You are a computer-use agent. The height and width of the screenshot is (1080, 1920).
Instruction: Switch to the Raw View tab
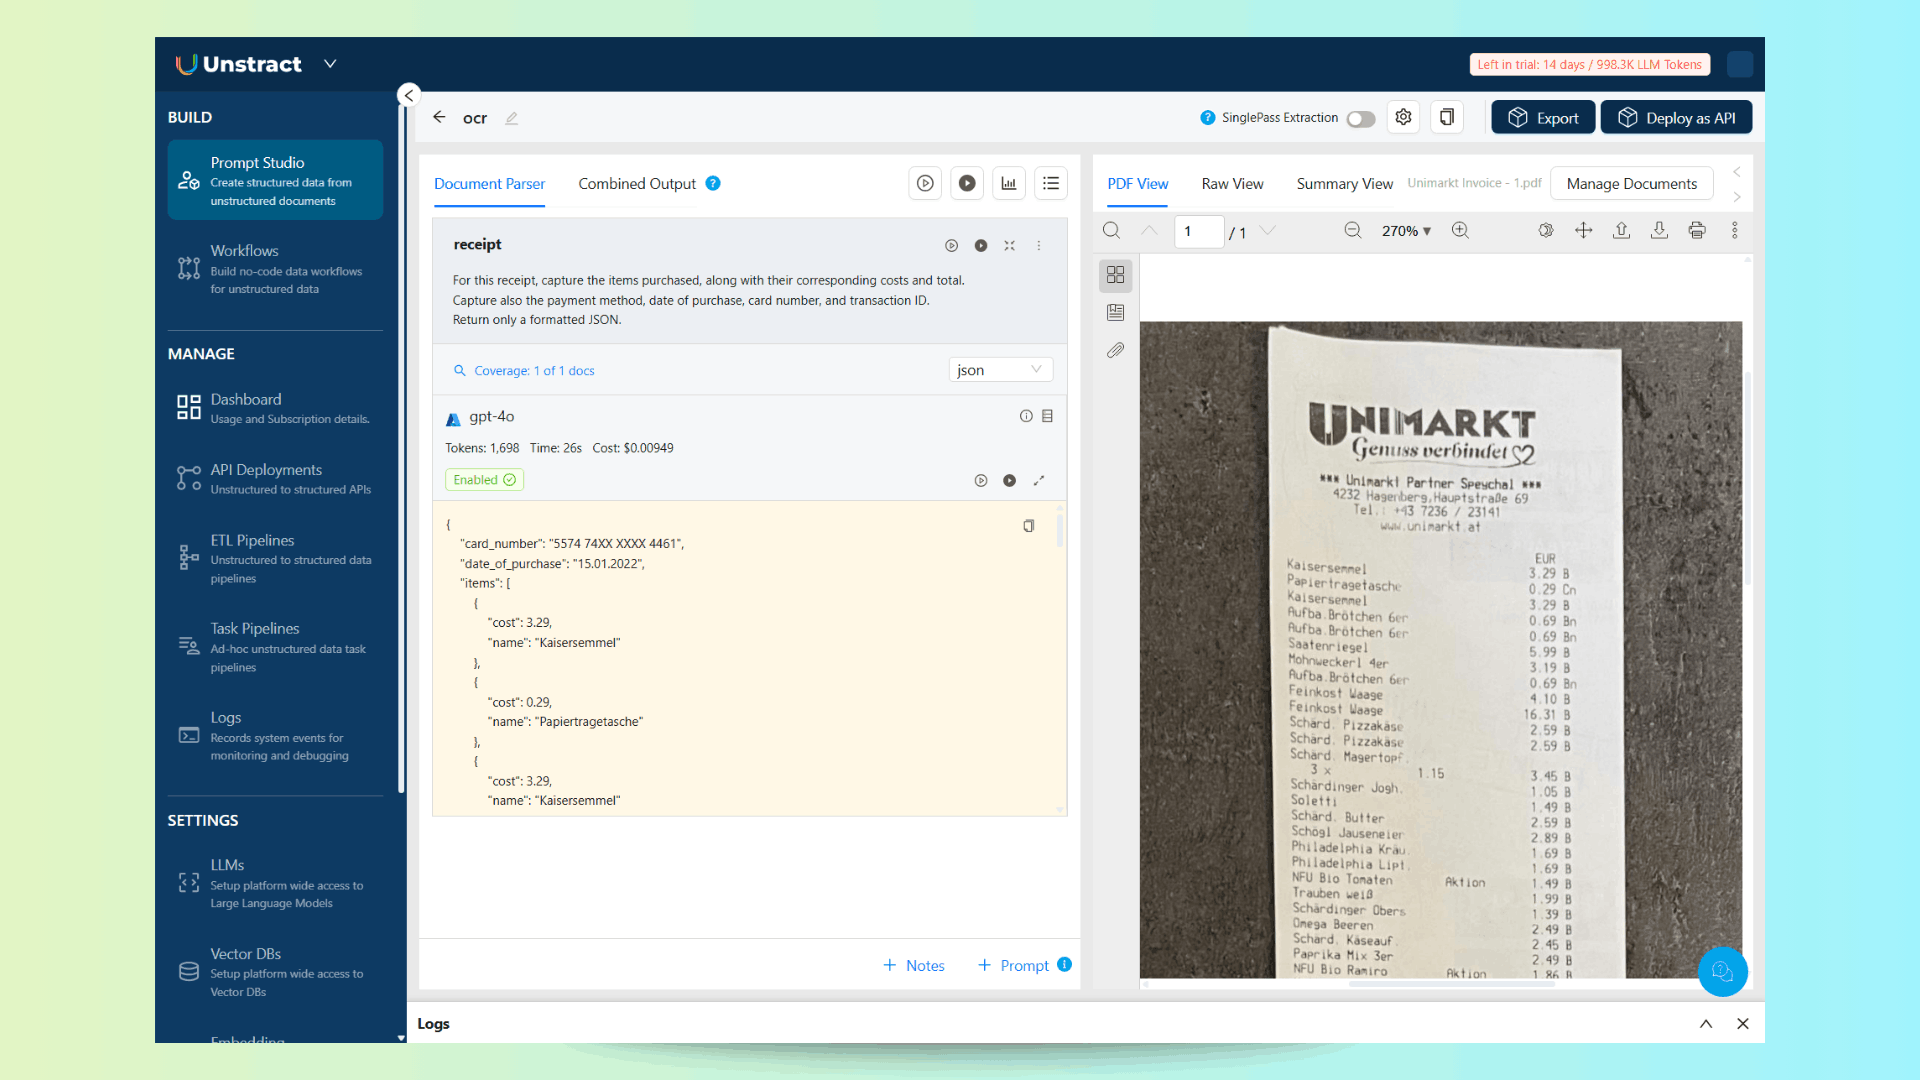1232,184
